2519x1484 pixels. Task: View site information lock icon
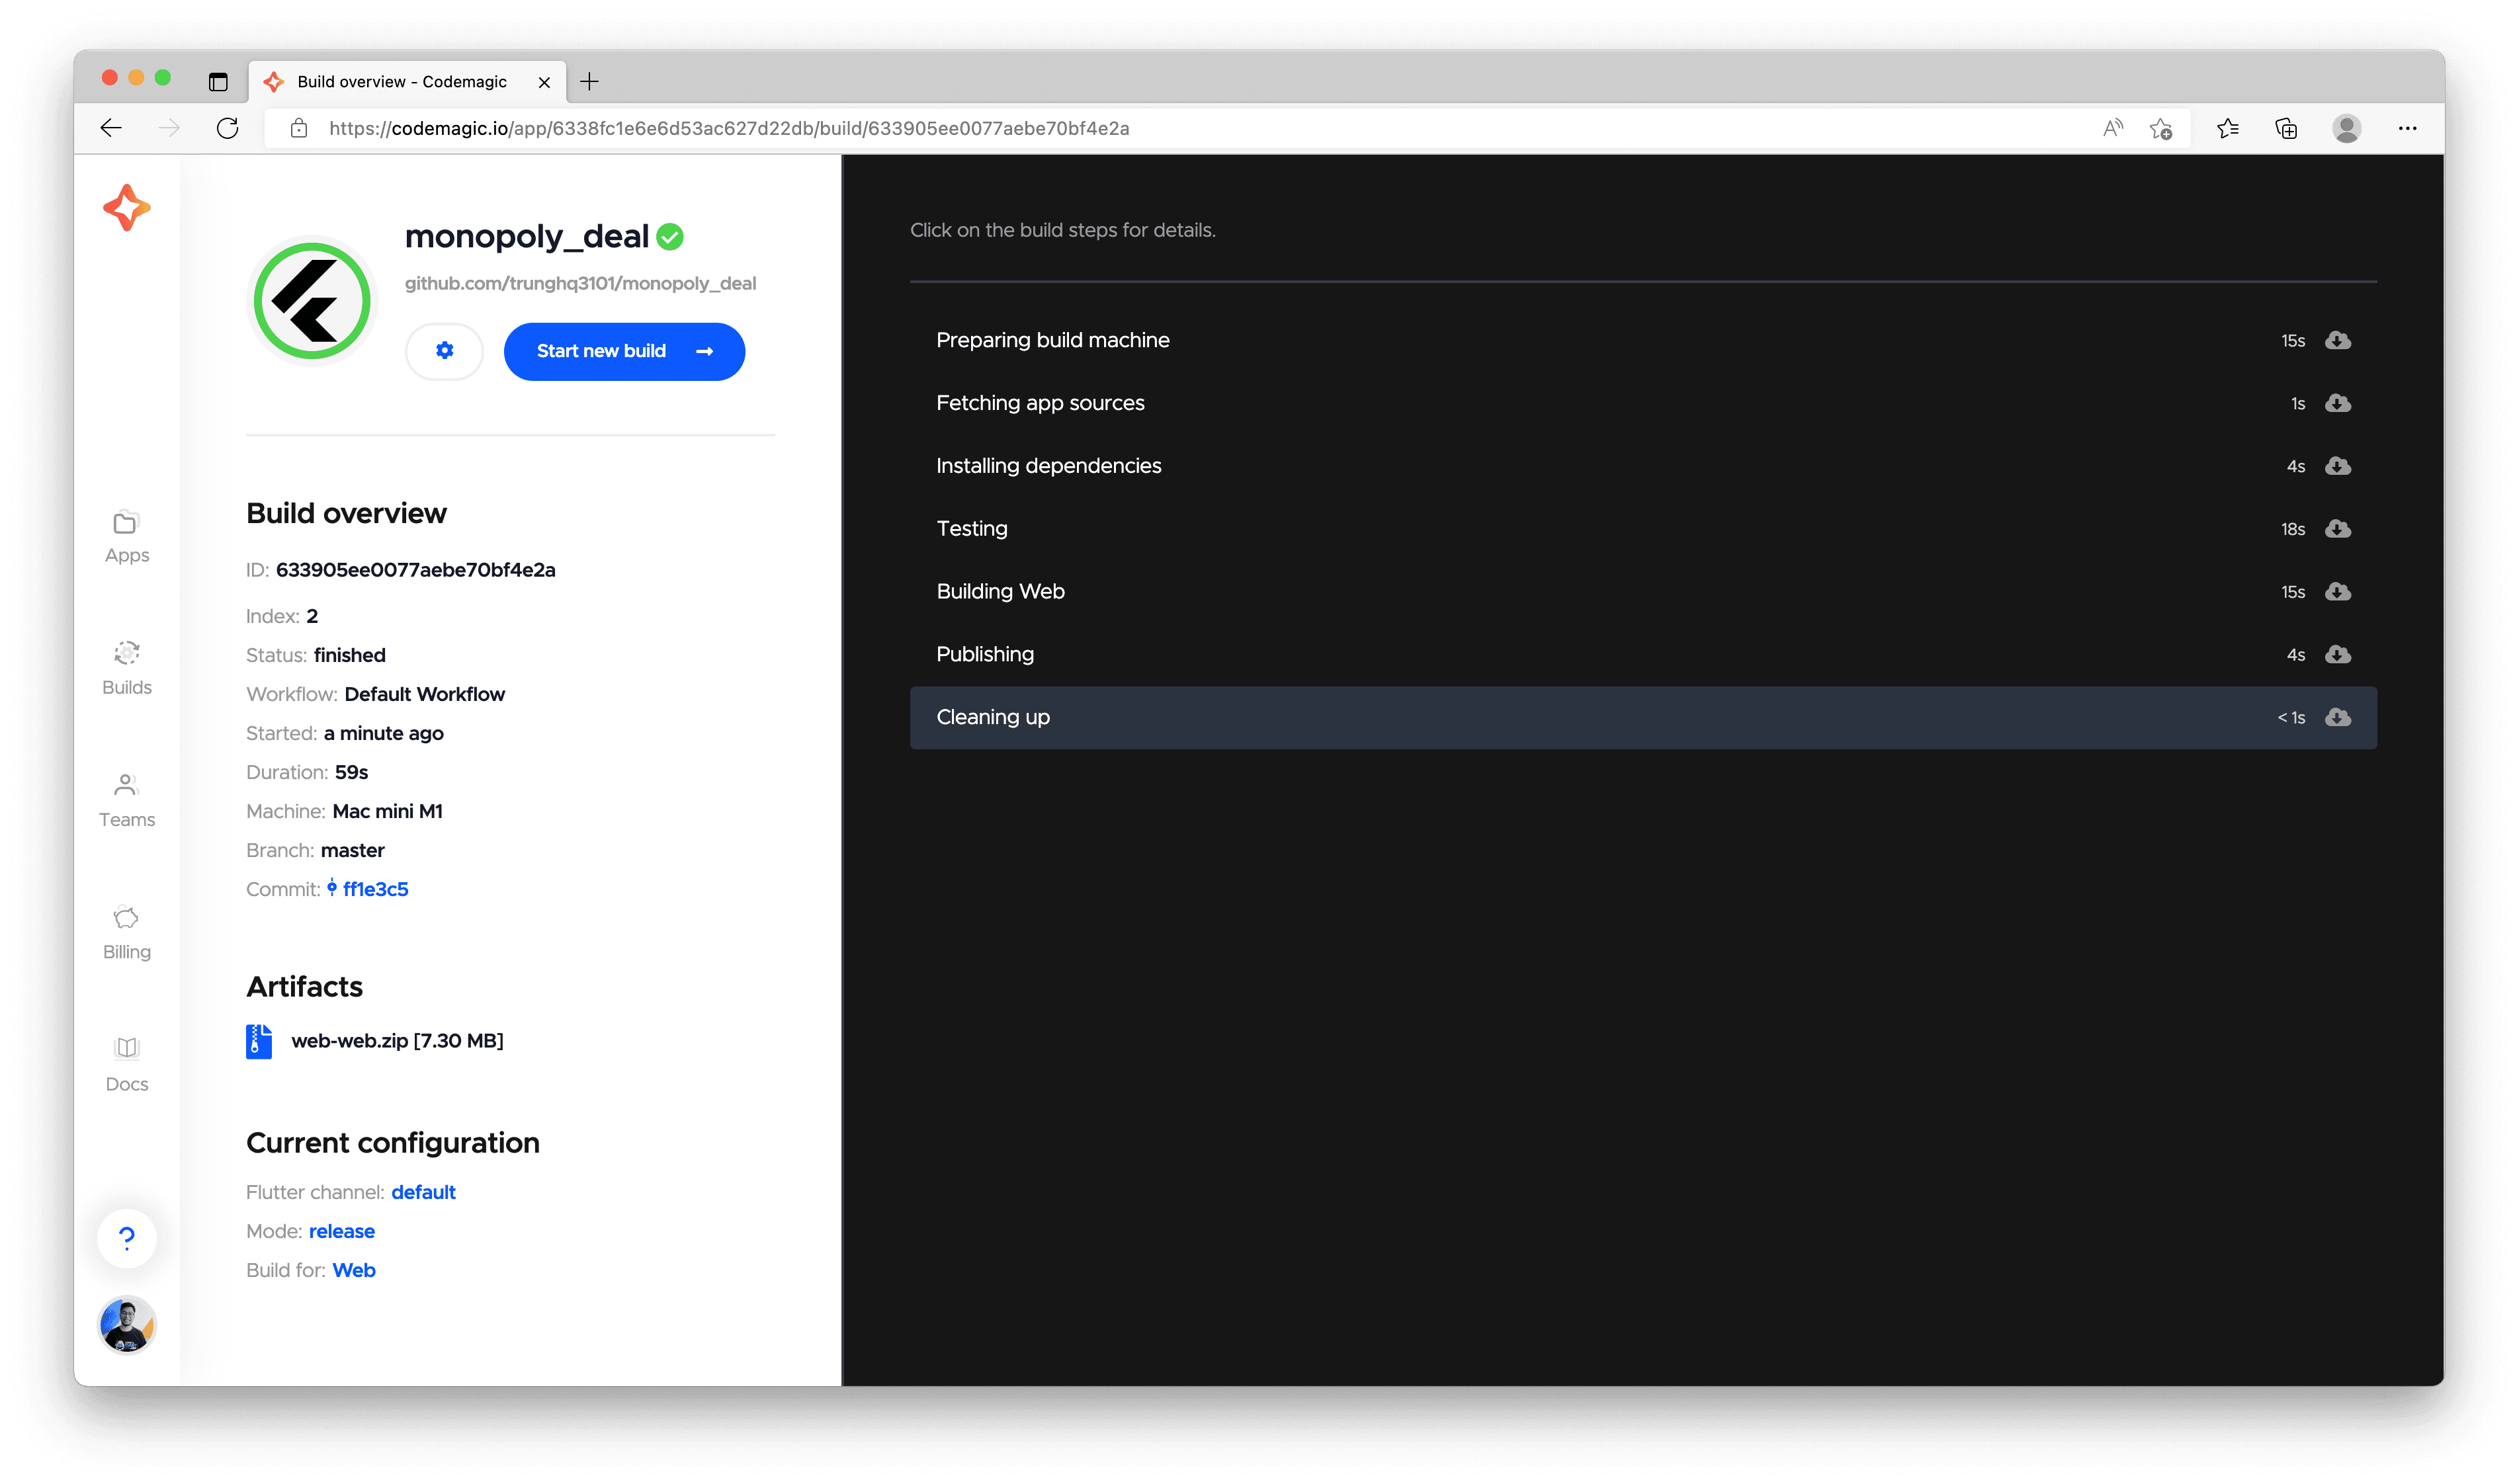pyautogui.click(x=298, y=128)
